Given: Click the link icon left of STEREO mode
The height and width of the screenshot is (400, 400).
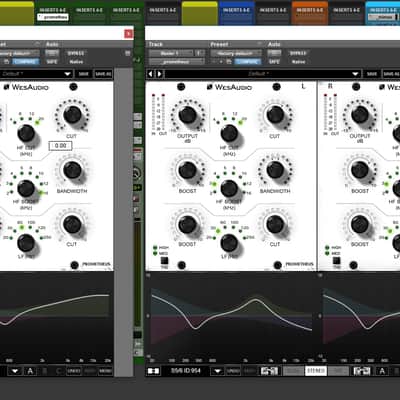Looking at the screenshot, I should point(269,371).
